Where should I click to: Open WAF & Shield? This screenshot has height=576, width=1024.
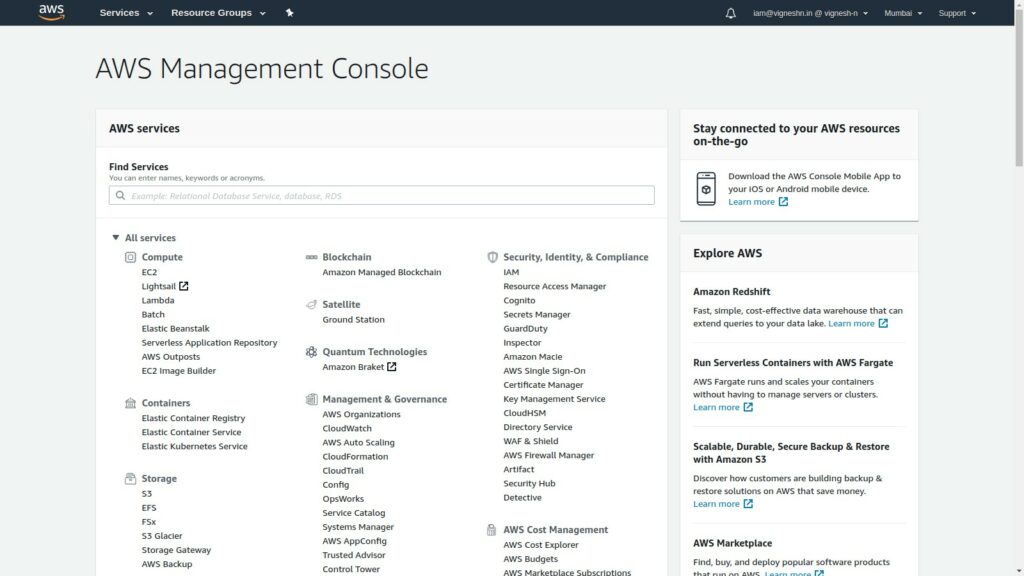[530, 441]
